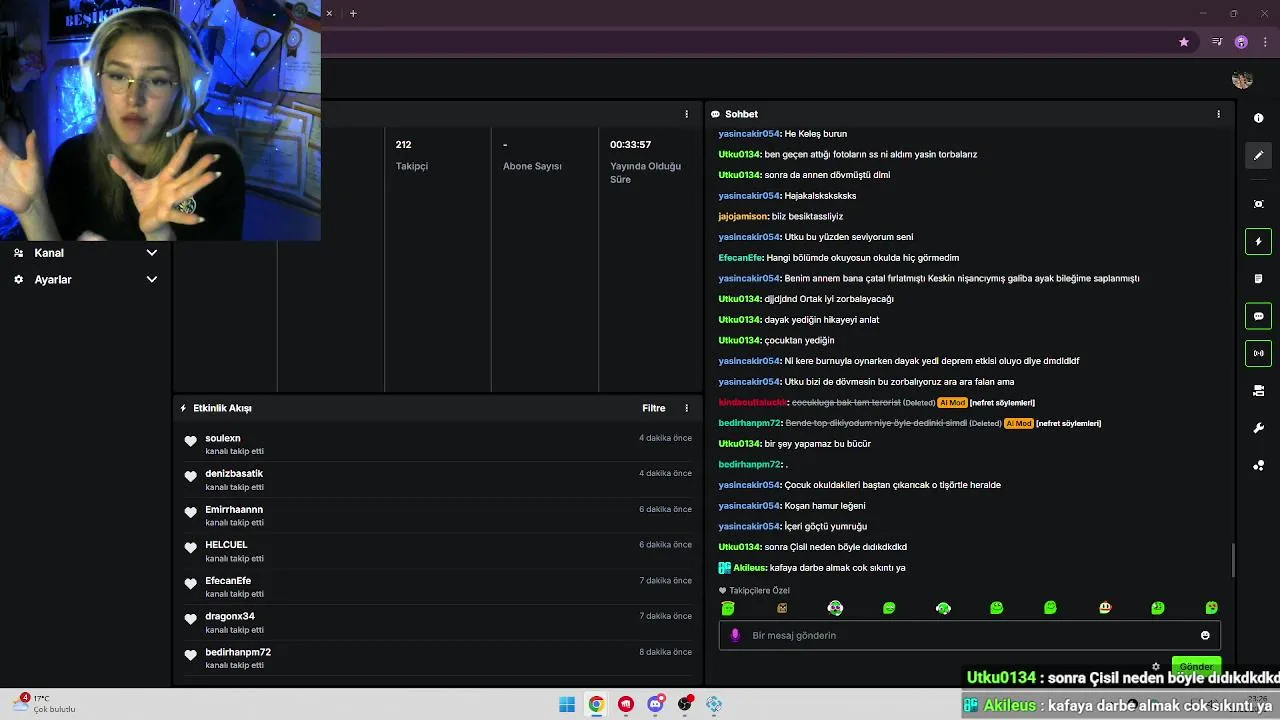The width and height of the screenshot is (1280, 720).
Task: Click the chat message input field
Action: coord(969,635)
